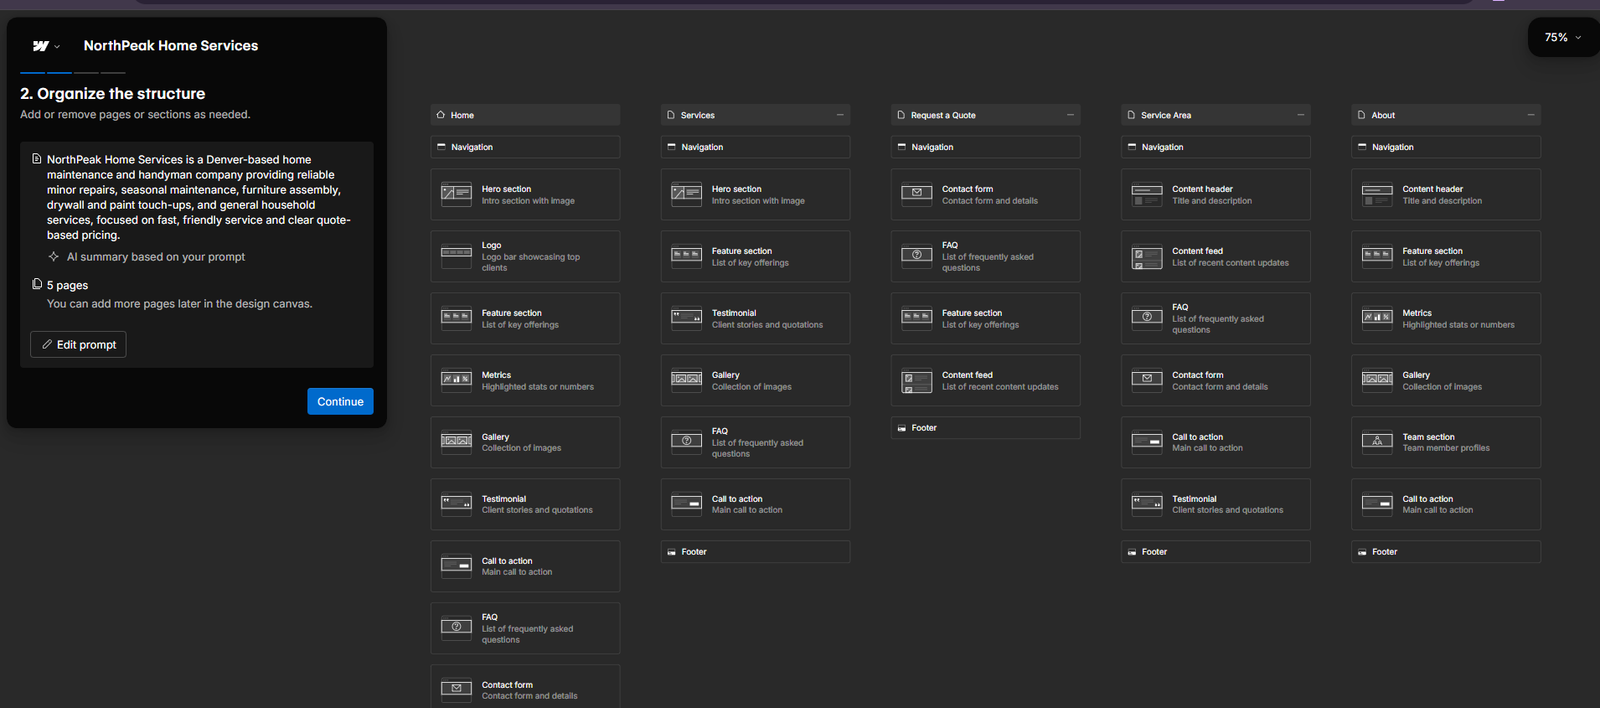This screenshot has width=1600, height=708.
Task: Select Gallery card in Services page
Action: [x=755, y=380]
